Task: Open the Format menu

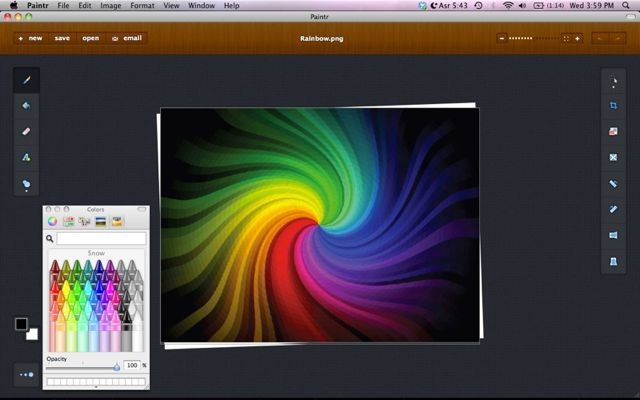Action: tap(142, 6)
